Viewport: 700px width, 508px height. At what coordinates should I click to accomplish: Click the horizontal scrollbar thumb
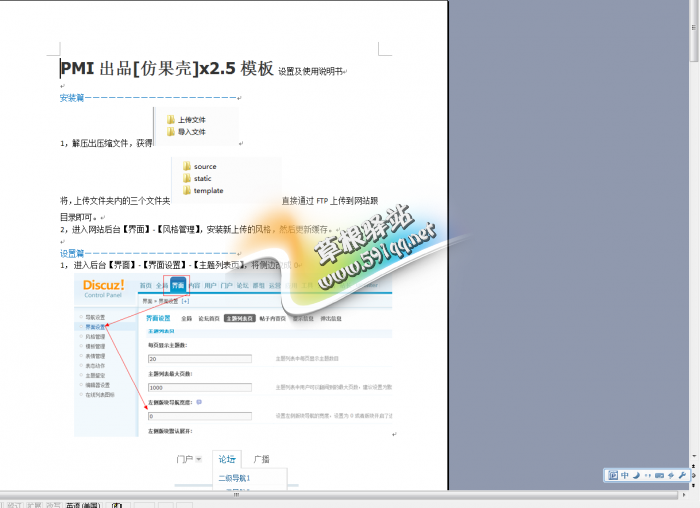click(x=339, y=495)
